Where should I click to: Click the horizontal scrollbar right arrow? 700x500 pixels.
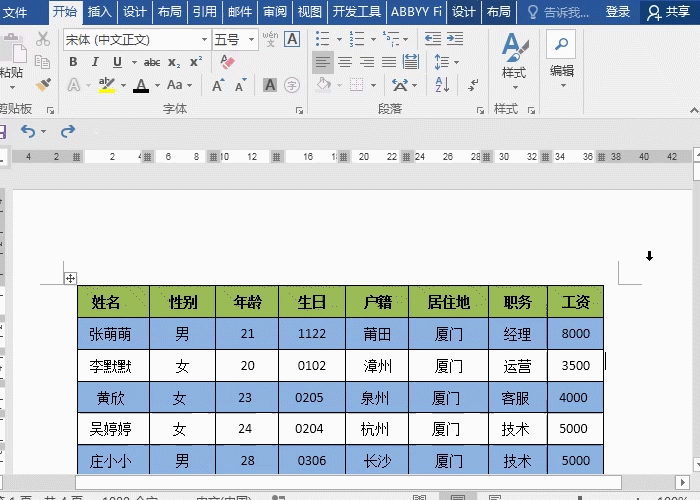(x=682, y=482)
